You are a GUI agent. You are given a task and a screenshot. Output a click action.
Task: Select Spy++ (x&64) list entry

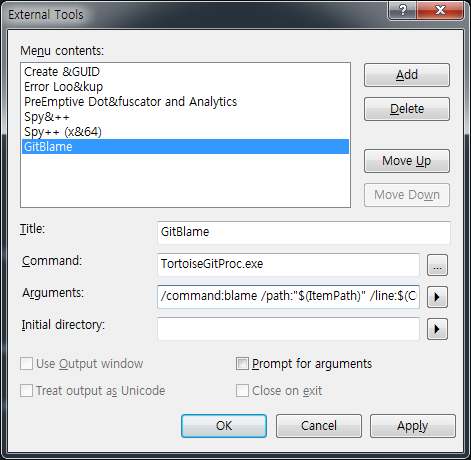point(185,132)
